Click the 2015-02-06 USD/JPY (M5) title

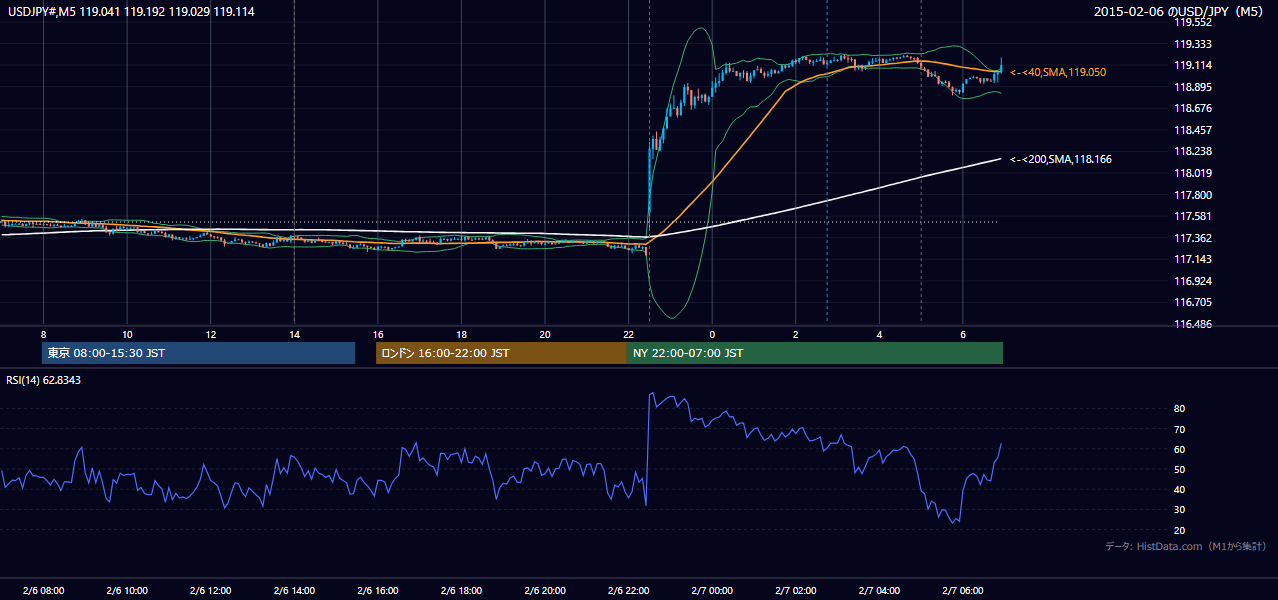1180,11
